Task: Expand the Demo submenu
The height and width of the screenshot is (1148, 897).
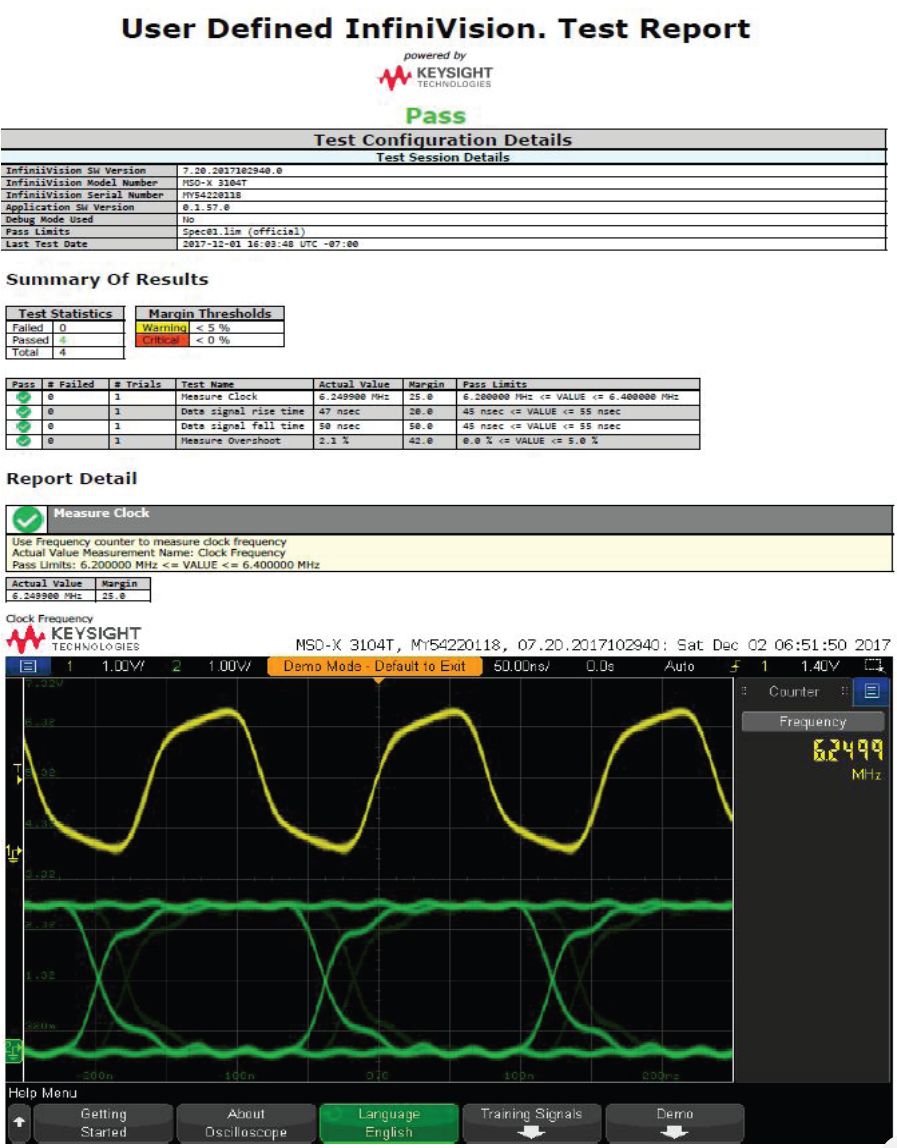Action: click(x=674, y=1123)
